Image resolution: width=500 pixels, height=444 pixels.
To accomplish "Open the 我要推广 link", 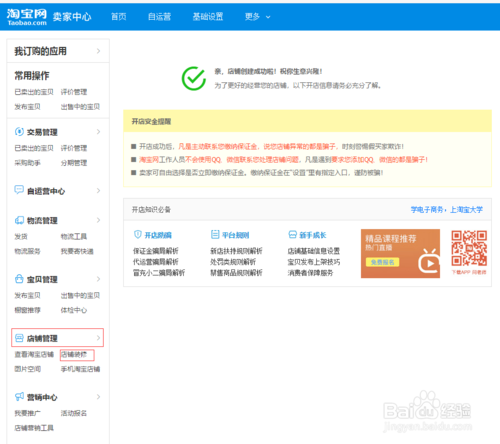I will (27, 413).
